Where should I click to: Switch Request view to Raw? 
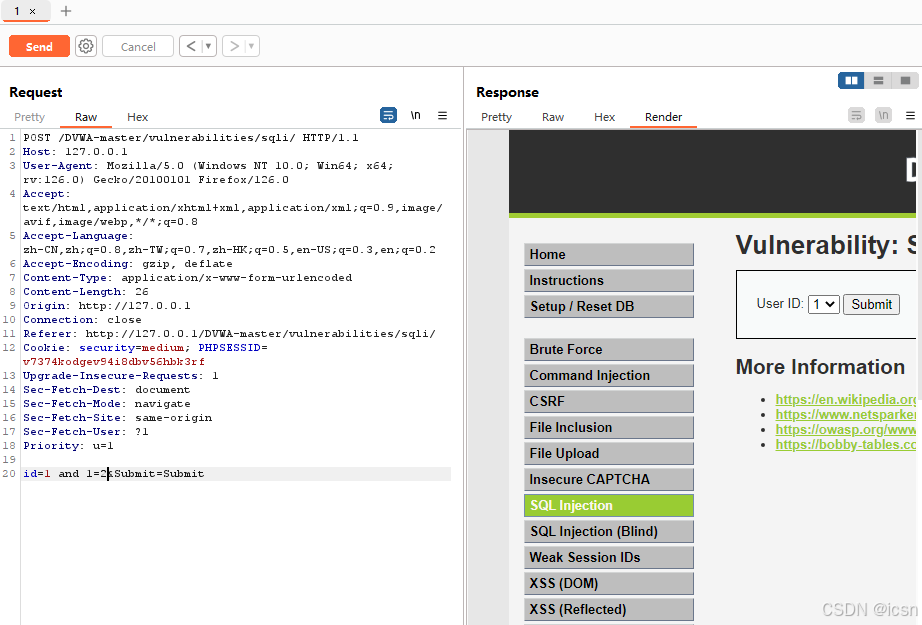pos(86,117)
